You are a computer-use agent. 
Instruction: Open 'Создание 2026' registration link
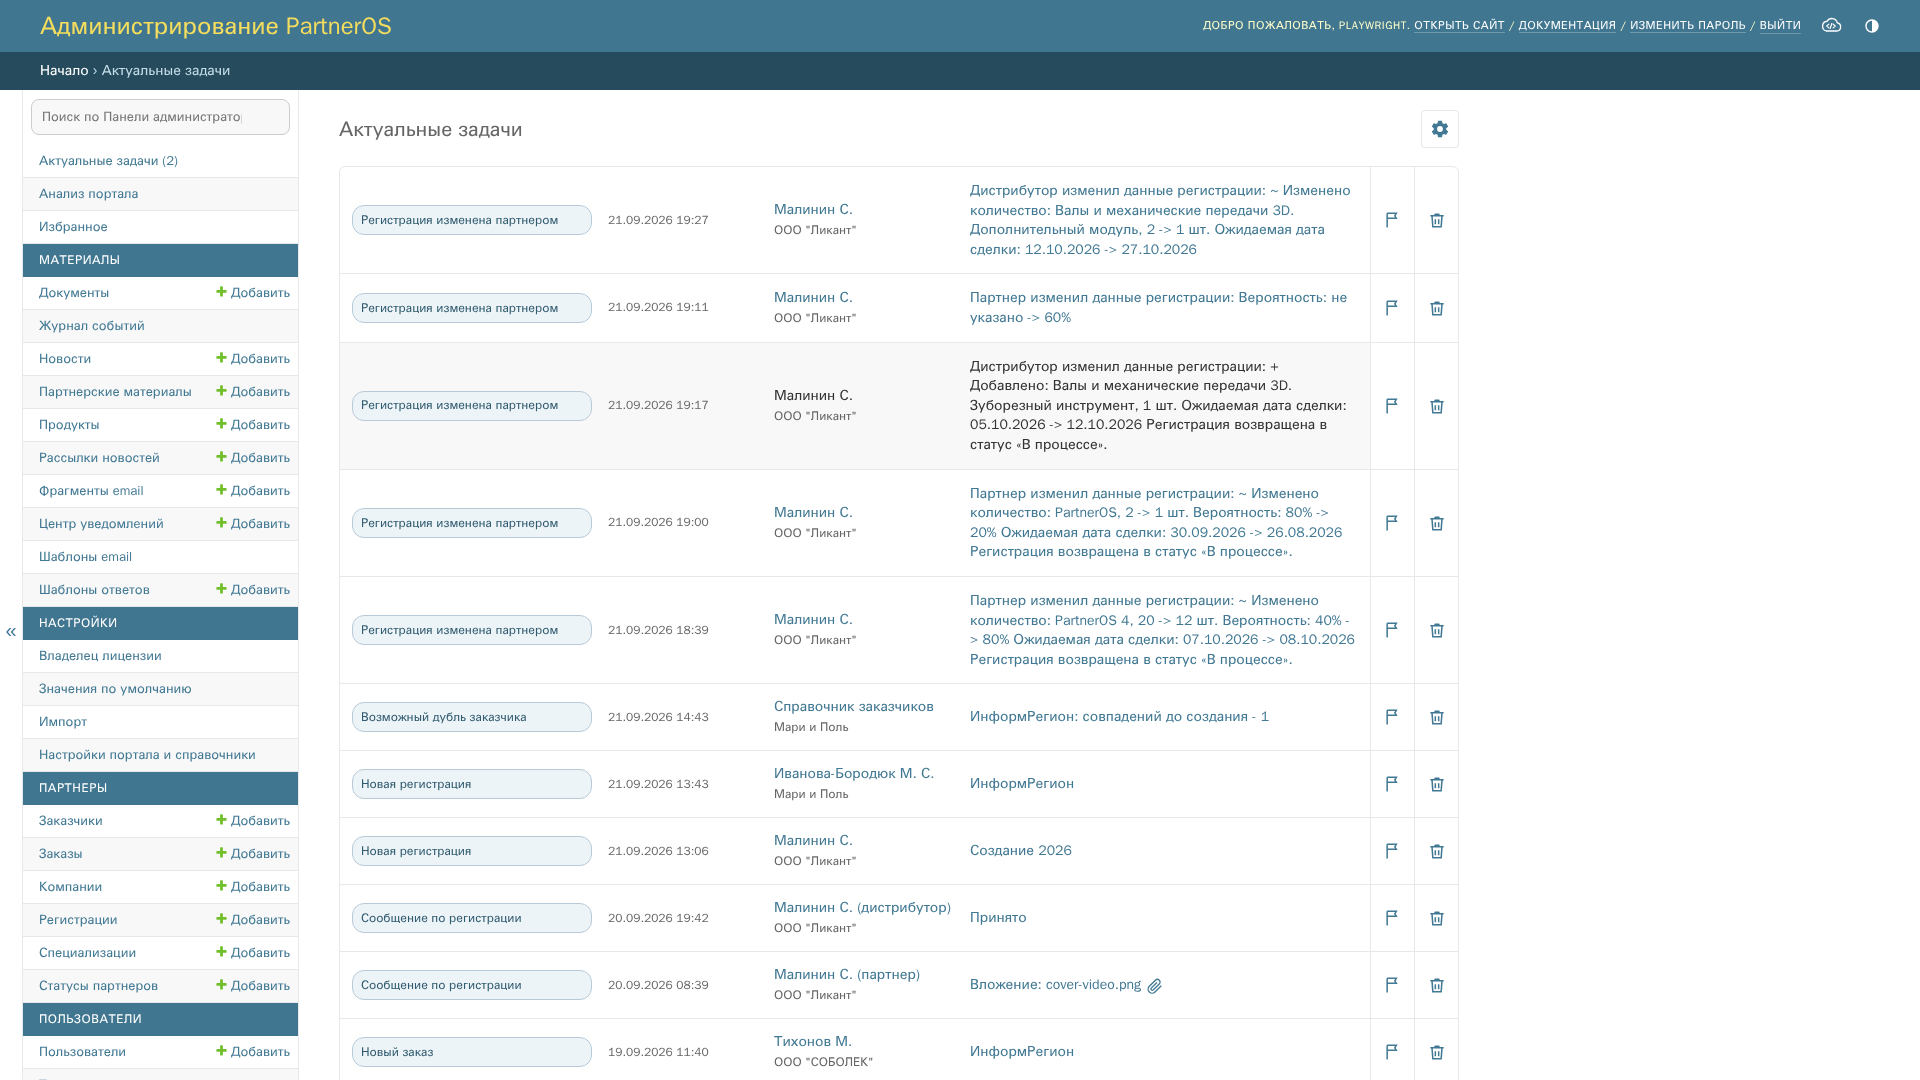[1020, 851]
